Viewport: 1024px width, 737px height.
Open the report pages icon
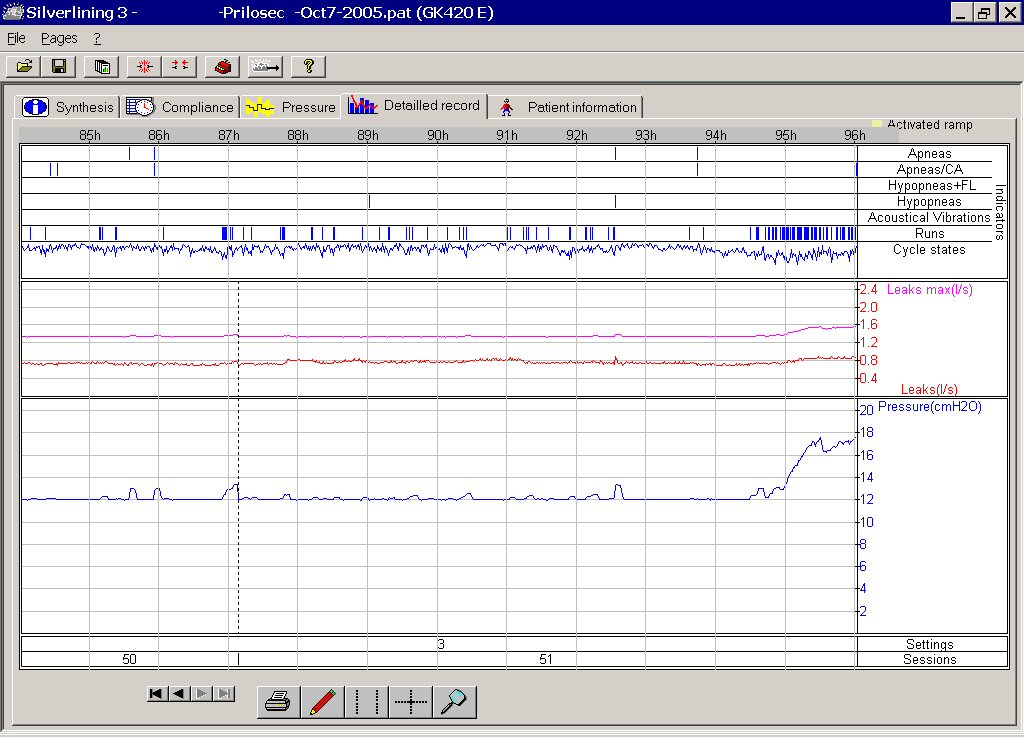[x=102, y=66]
